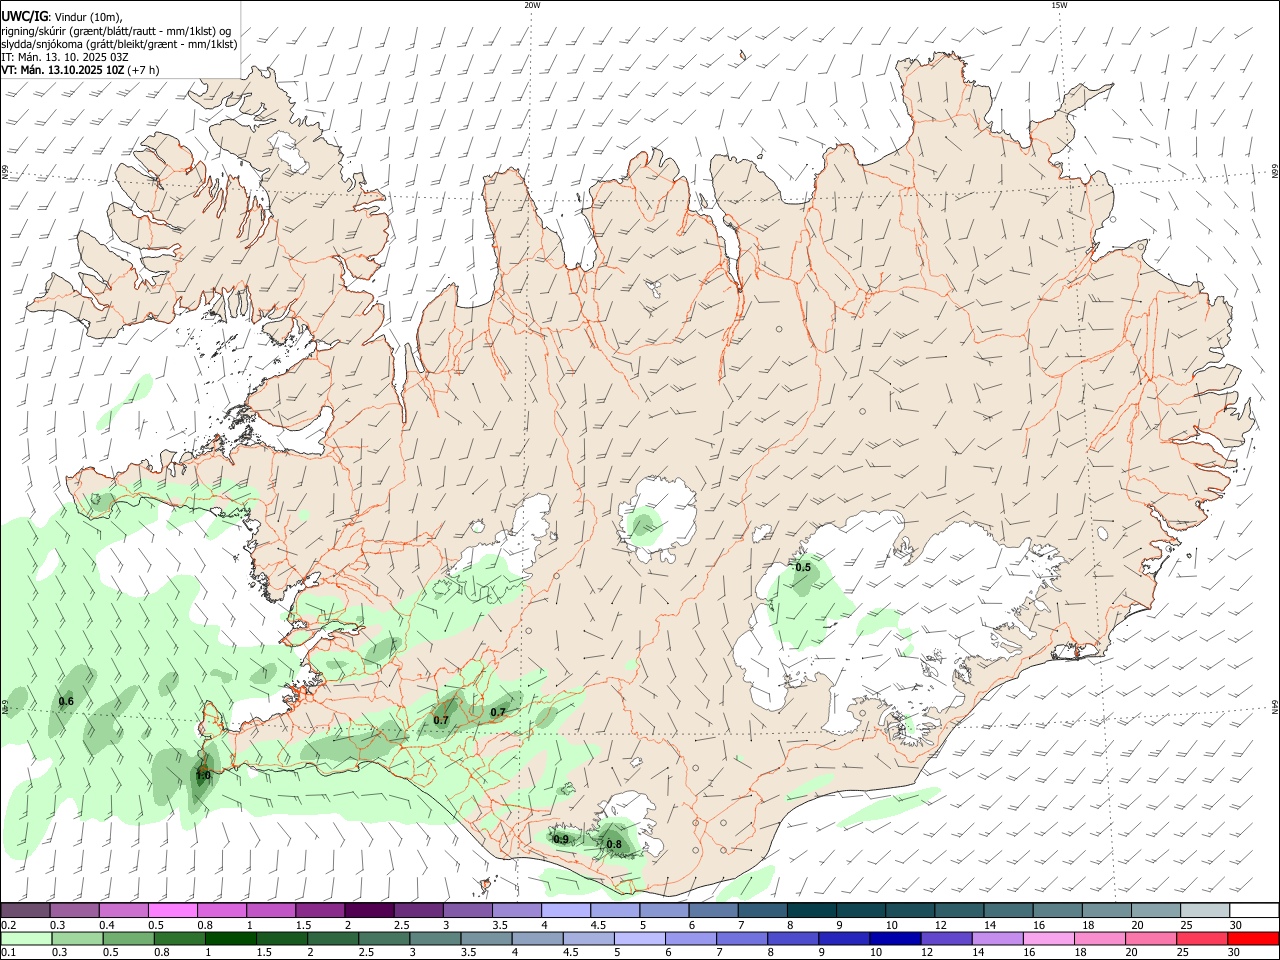Pick the light lavender upper-row swatch starting at 4
Viewport: 1280px width, 960px height.
point(565,910)
